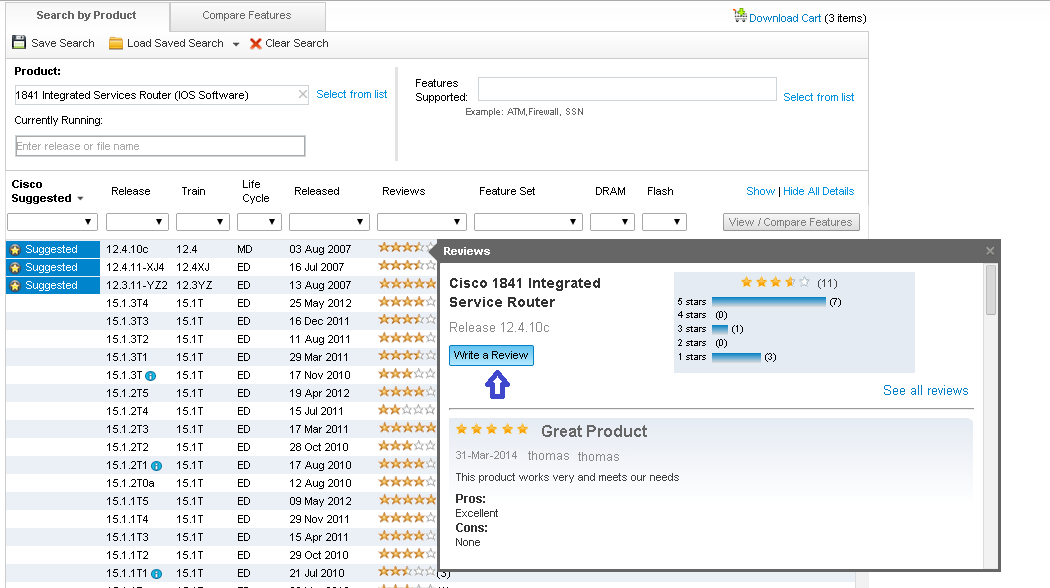Select the 15.1.2T0a release row
Viewport: 1050px width, 588px height.
pos(221,484)
